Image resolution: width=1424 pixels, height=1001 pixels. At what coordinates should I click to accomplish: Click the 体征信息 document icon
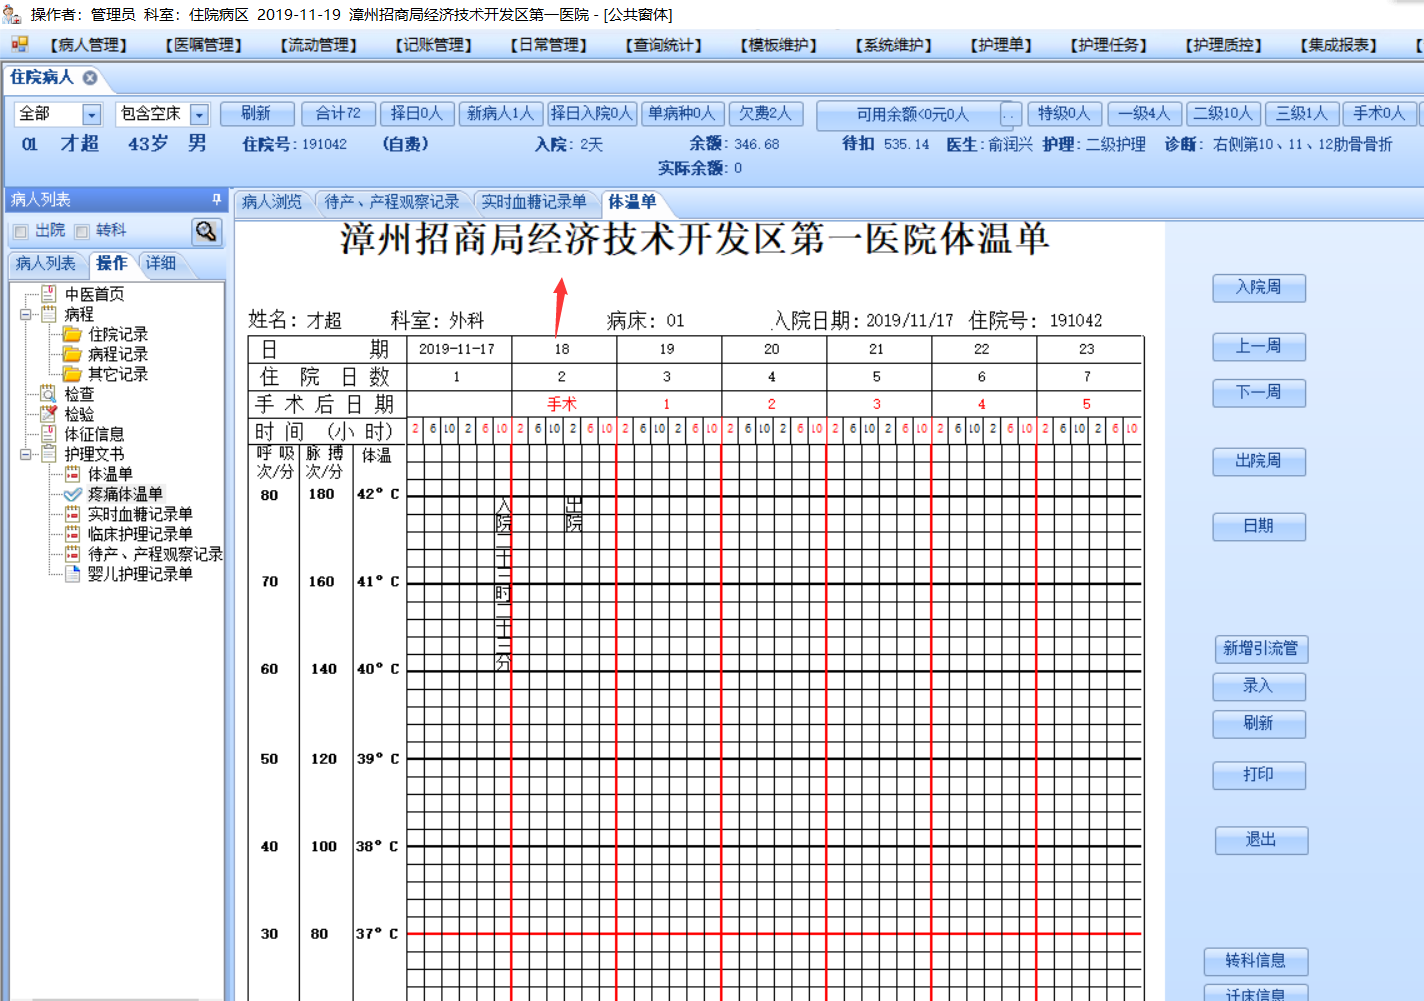click(48, 434)
